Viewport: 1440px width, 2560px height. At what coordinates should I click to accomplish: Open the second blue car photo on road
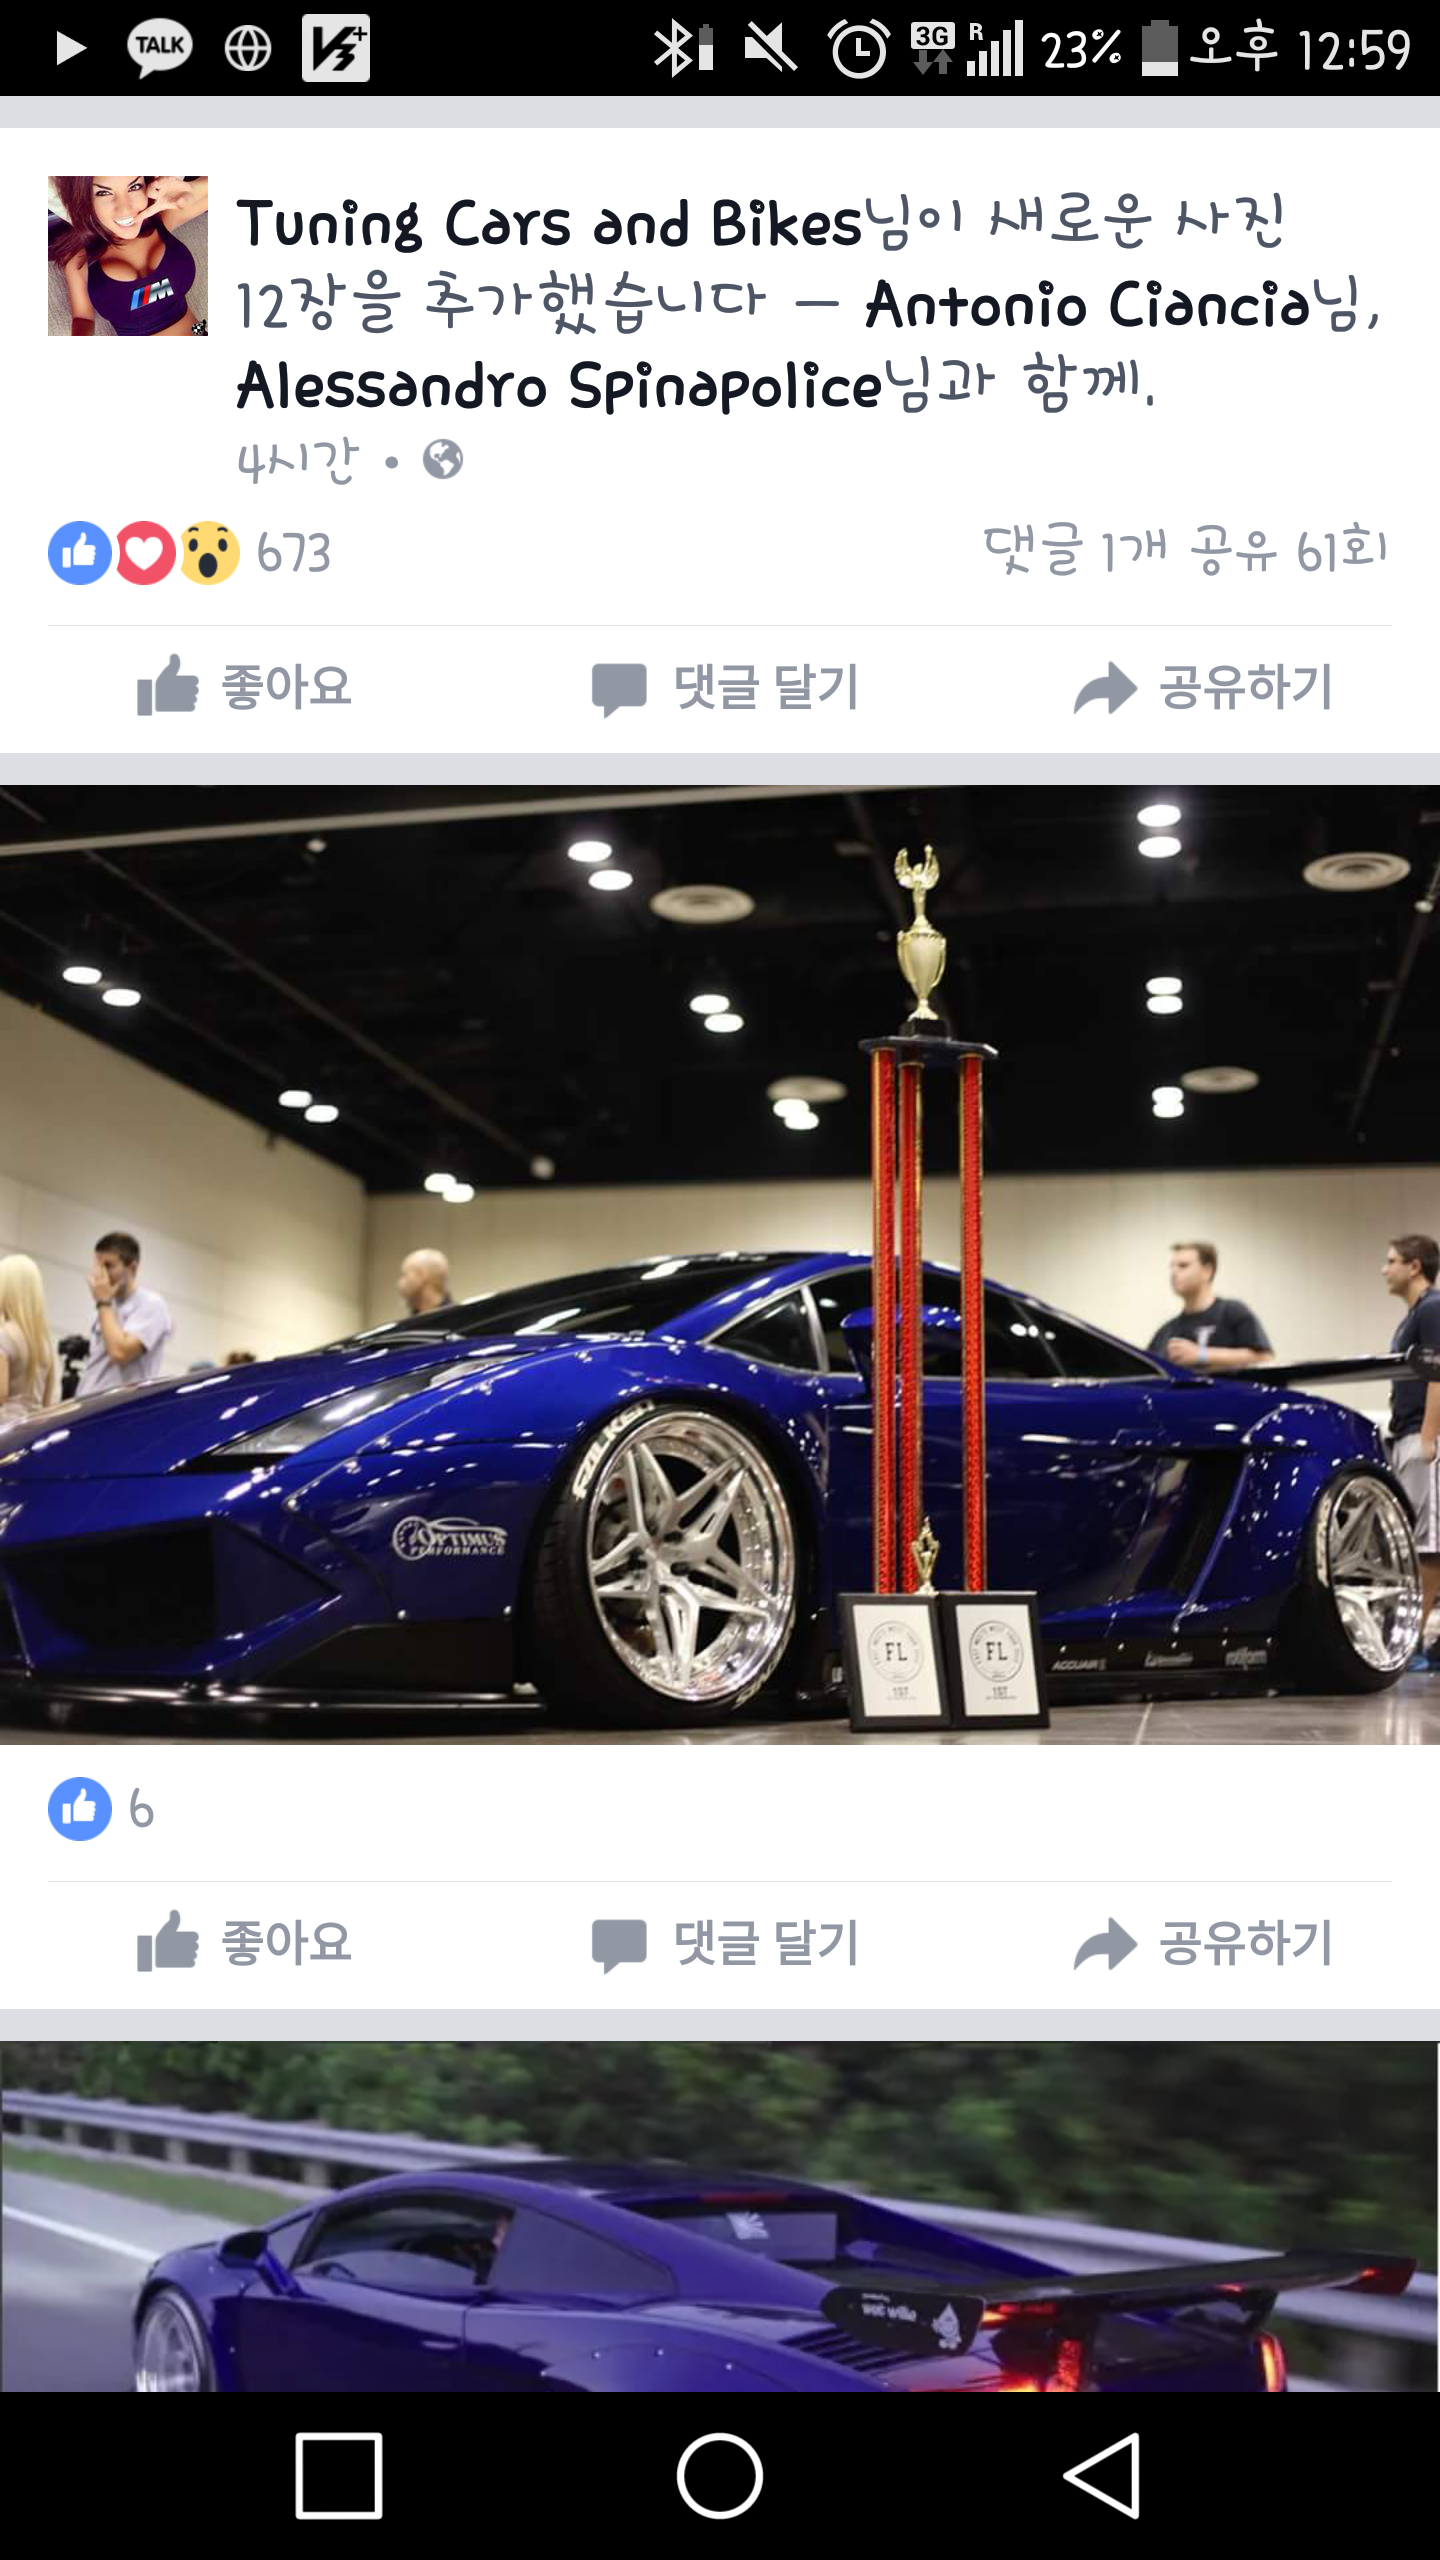[720, 2217]
